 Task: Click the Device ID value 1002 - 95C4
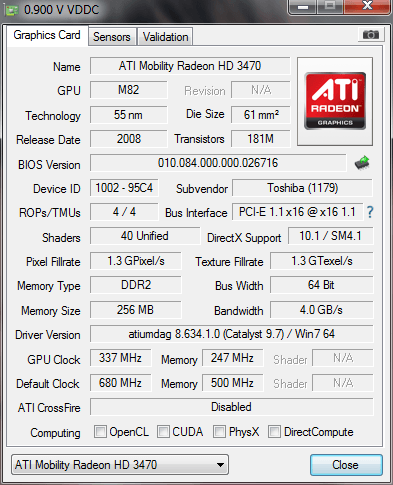coord(124,188)
